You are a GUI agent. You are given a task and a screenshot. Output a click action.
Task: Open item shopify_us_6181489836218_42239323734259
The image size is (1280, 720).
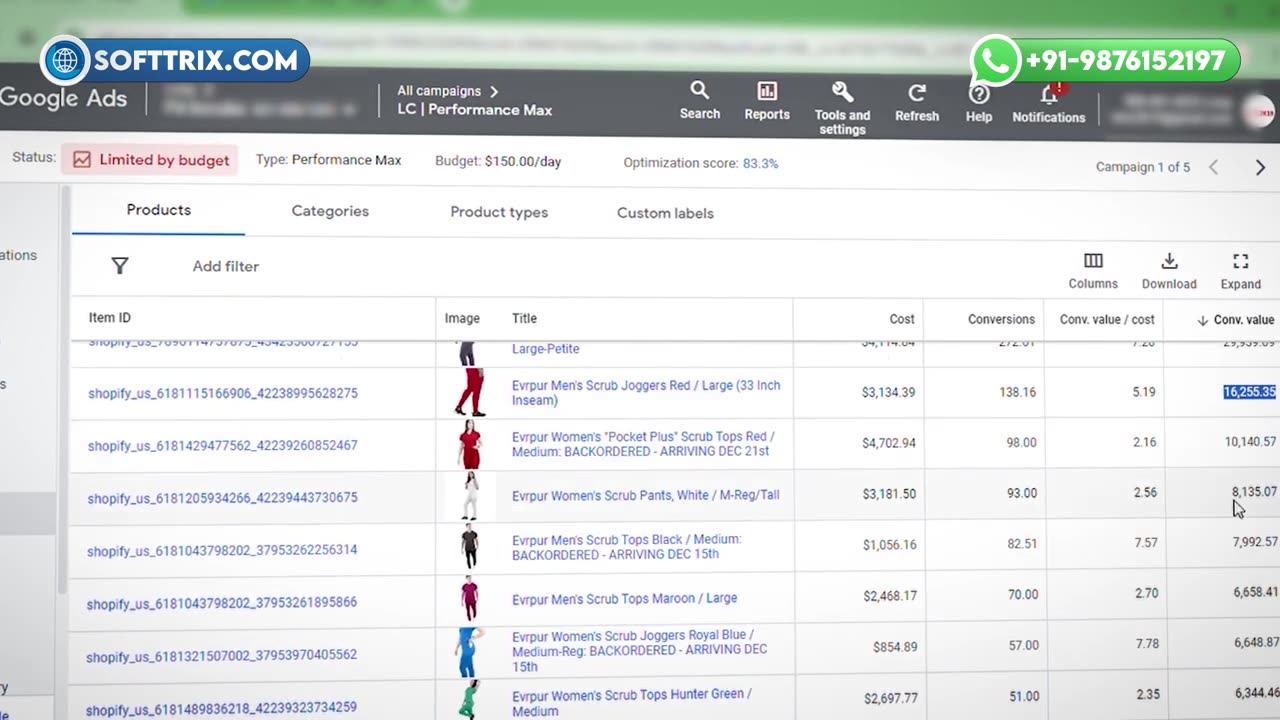[x=221, y=708]
